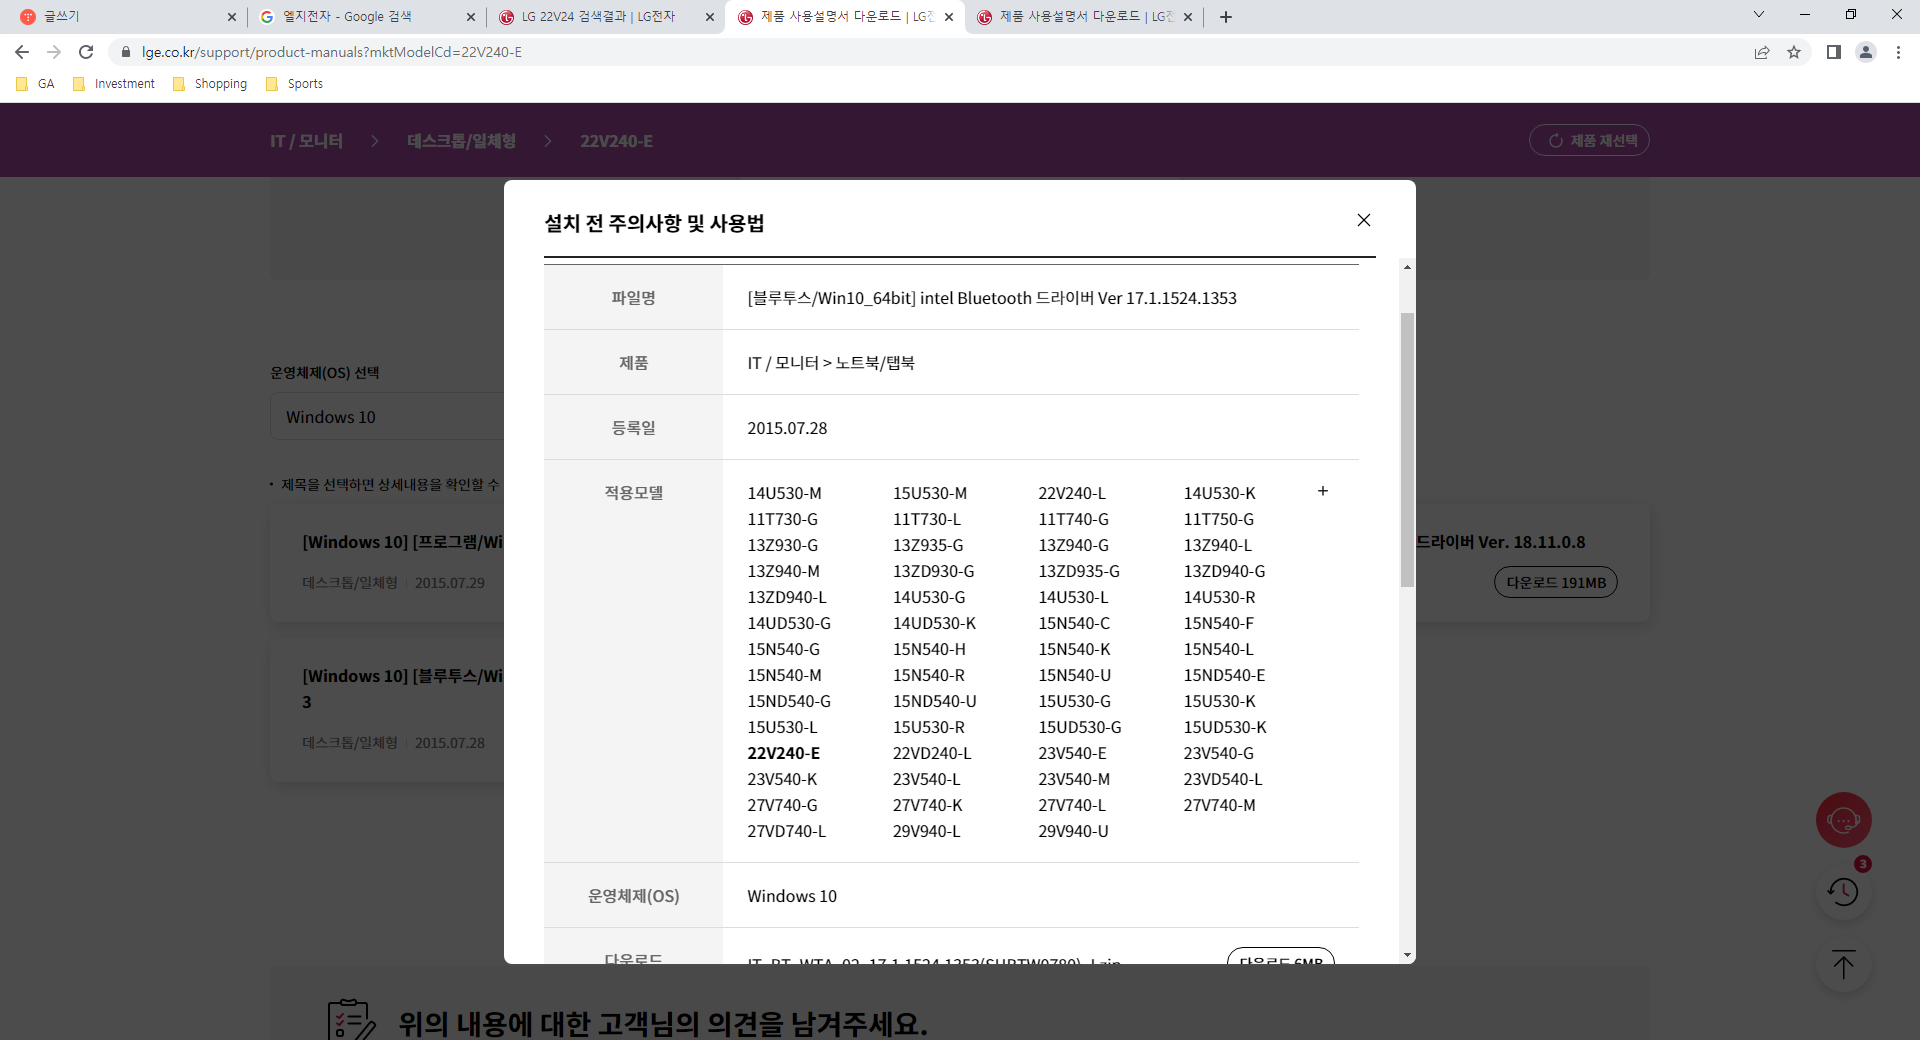This screenshot has height=1040, width=1920.
Task: Close the LG 22V24 검색결과 tab
Action: tap(709, 17)
